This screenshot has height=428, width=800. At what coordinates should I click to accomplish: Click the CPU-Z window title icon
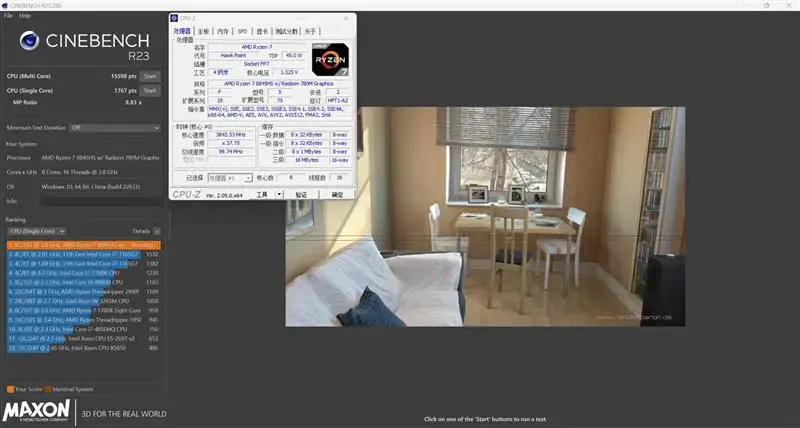pyautogui.click(x=174, y=18)
